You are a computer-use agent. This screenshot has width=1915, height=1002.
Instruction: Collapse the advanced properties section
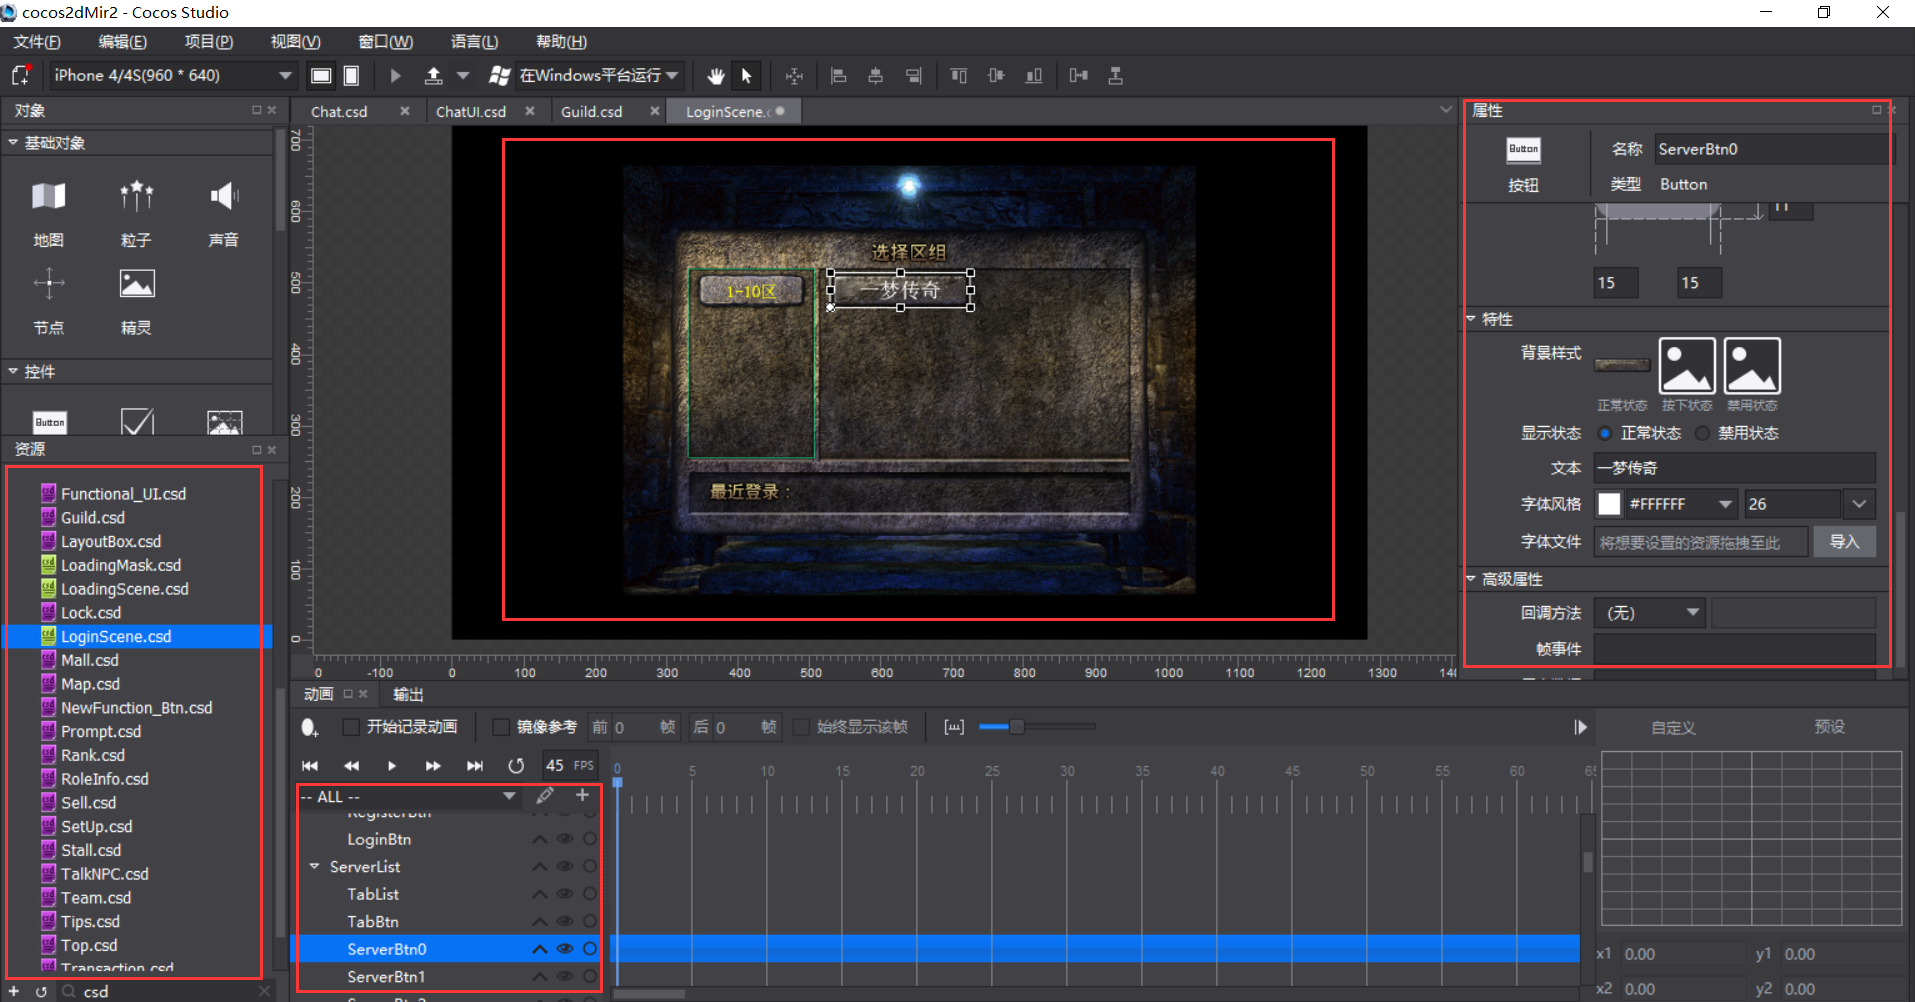tap(1471, 578)
